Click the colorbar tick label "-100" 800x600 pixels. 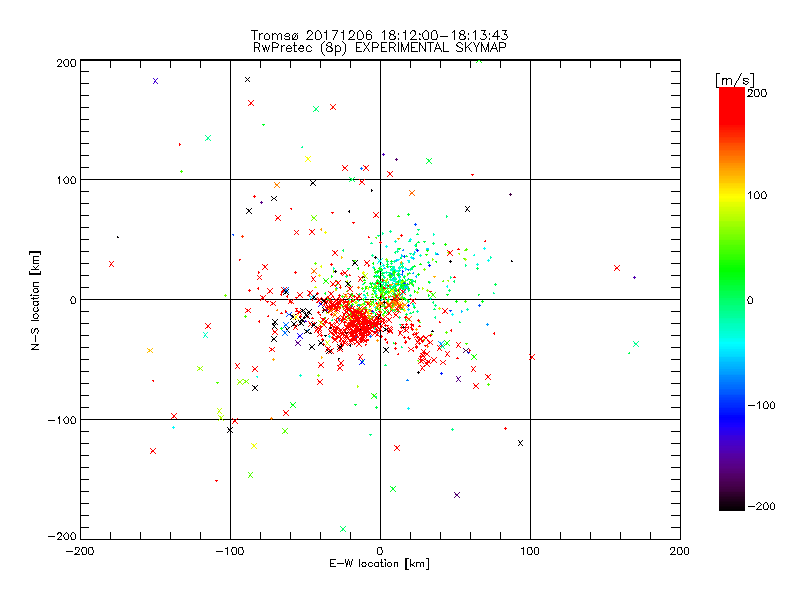tap(761, 406)
